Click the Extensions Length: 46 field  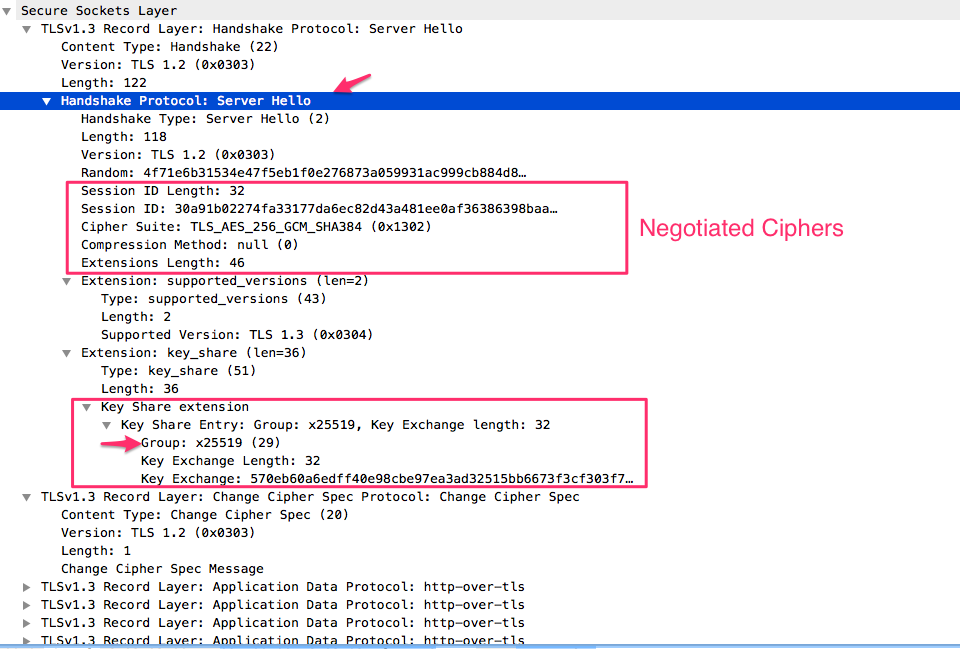coord(162,263)
